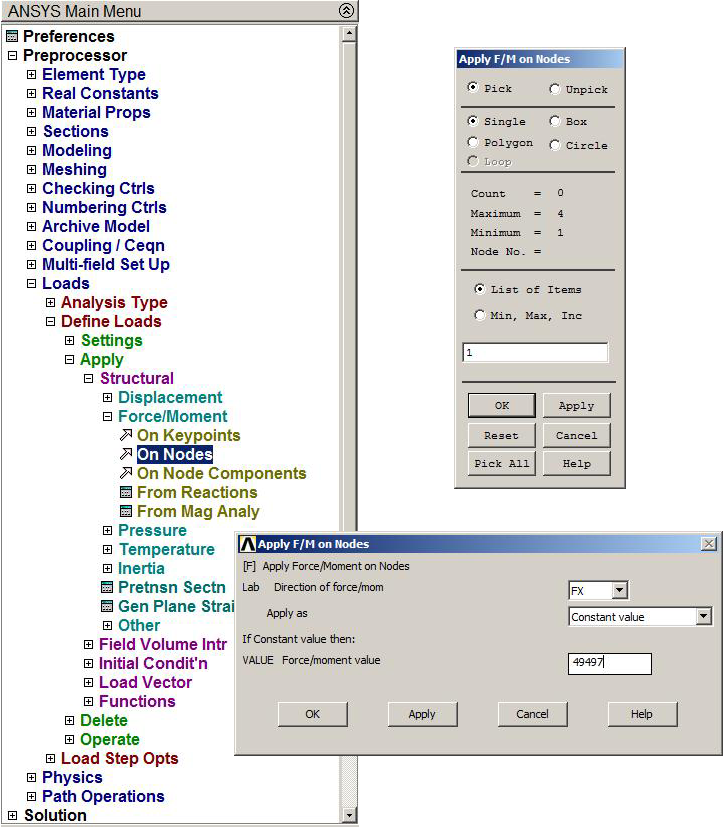The height and width of the screenshot is (827, 723).
Task: Open the FX force direction dropdown
Action: pos(620,591)
